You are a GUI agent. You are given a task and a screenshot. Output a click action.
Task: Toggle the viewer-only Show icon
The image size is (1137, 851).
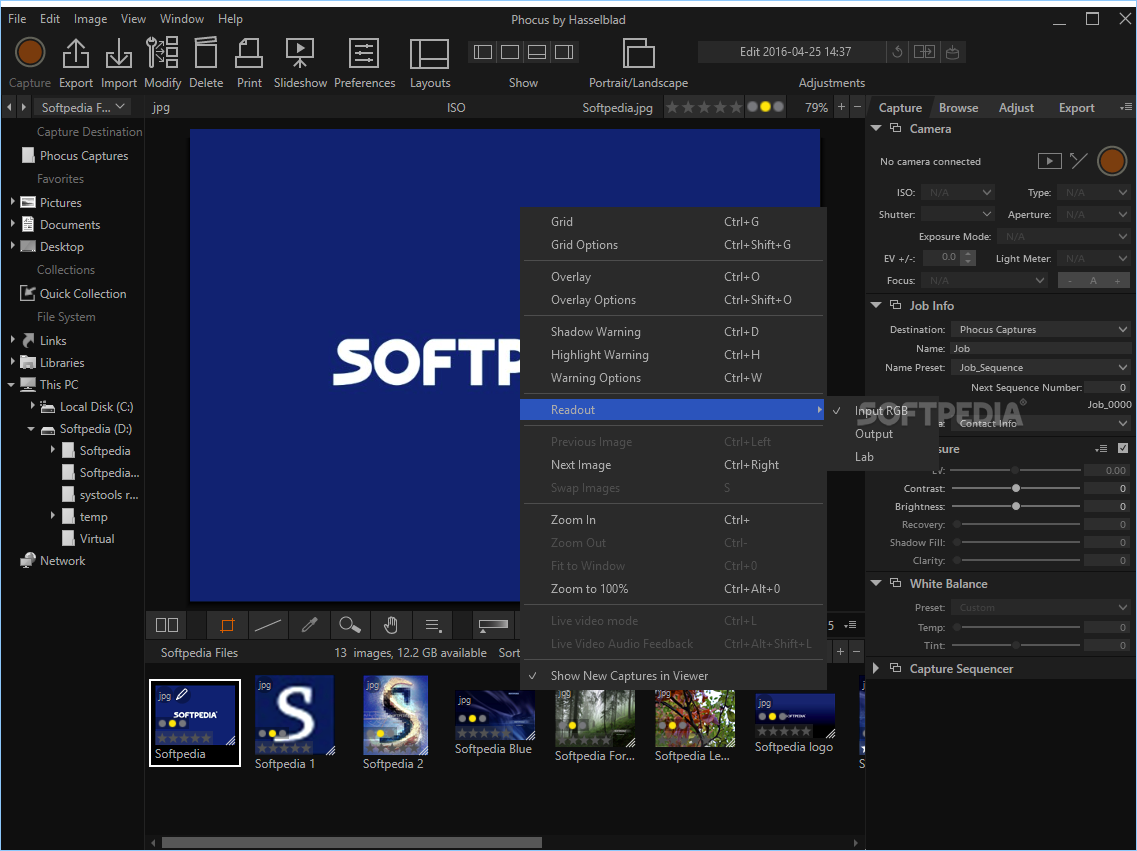pyautogui.click(x=510, y=52)
